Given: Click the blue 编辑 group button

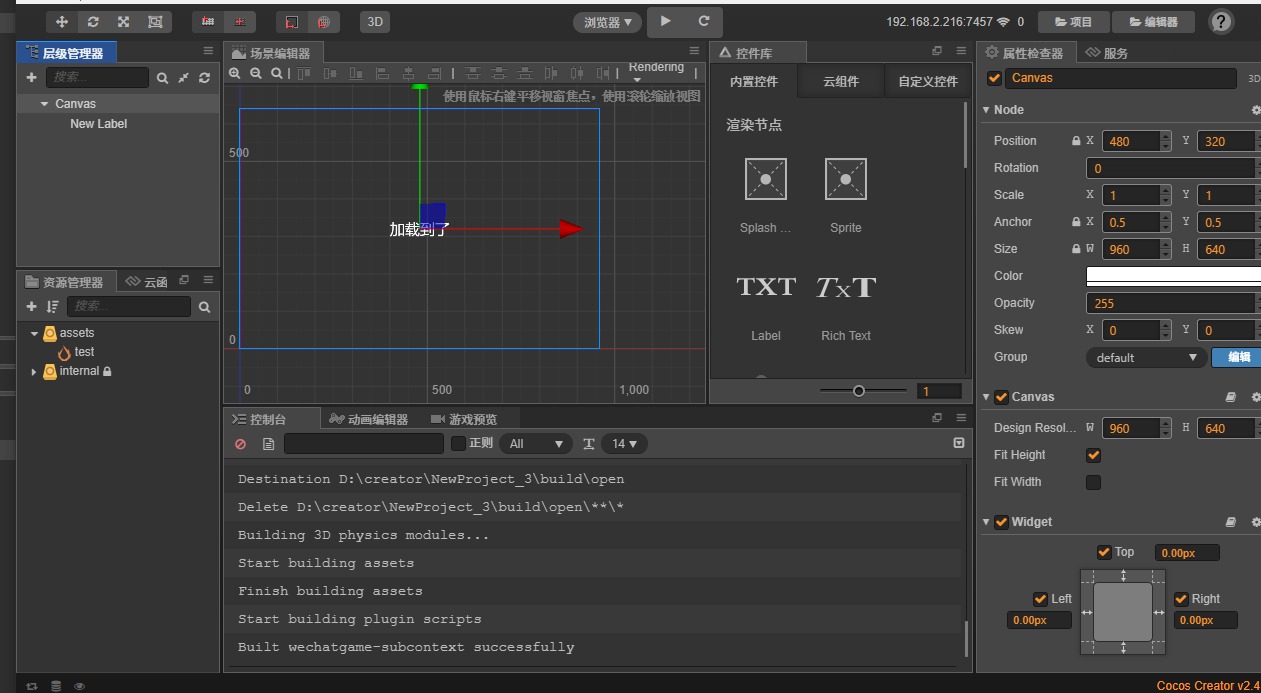Looking at the screenshot, I should [x=1237, y=357].
